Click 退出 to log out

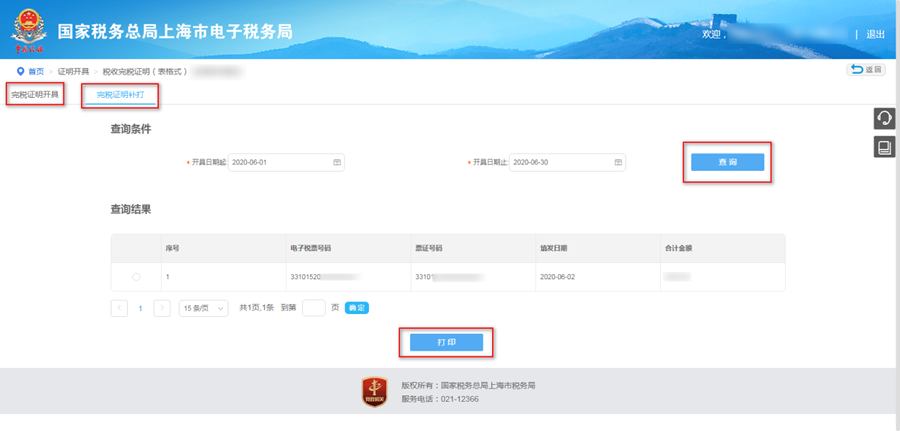[x=875, y=34]
